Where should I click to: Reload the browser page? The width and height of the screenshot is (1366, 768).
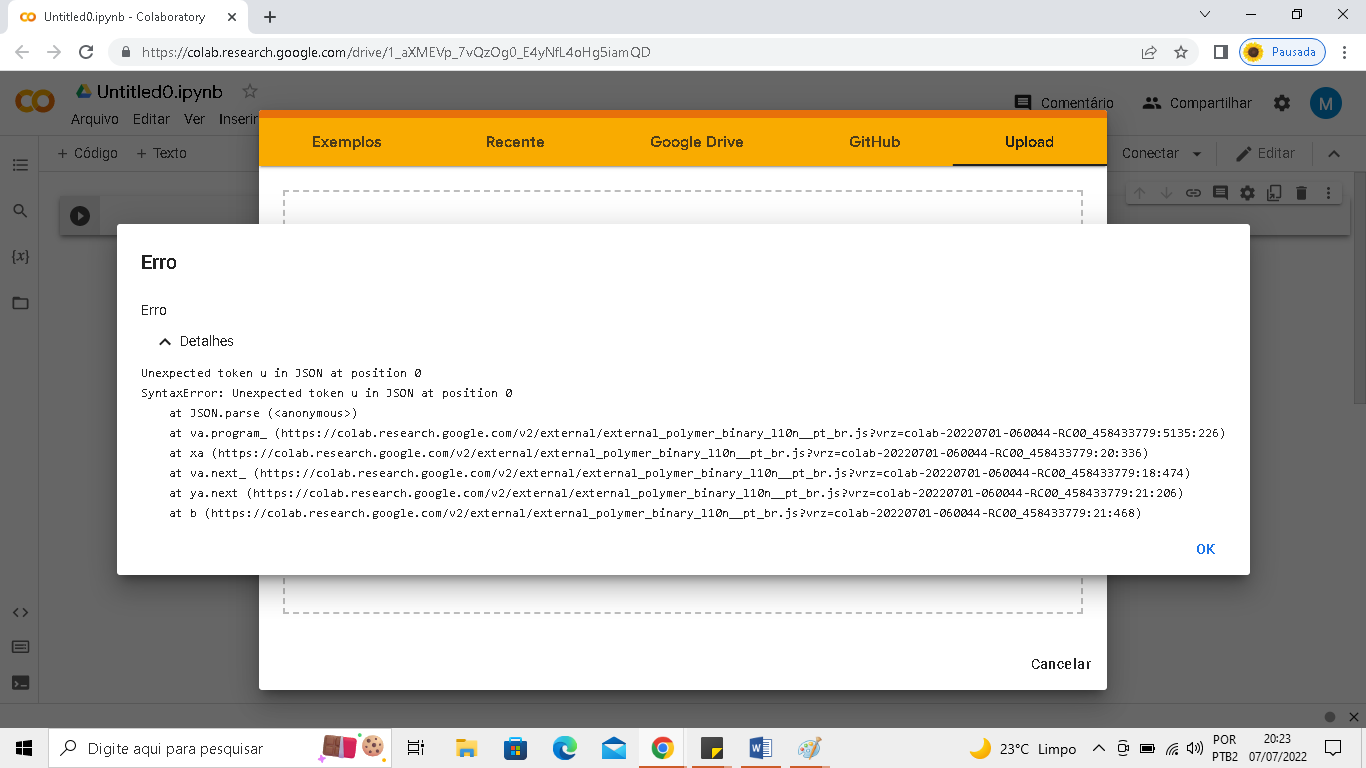click(x=86, y=52)
